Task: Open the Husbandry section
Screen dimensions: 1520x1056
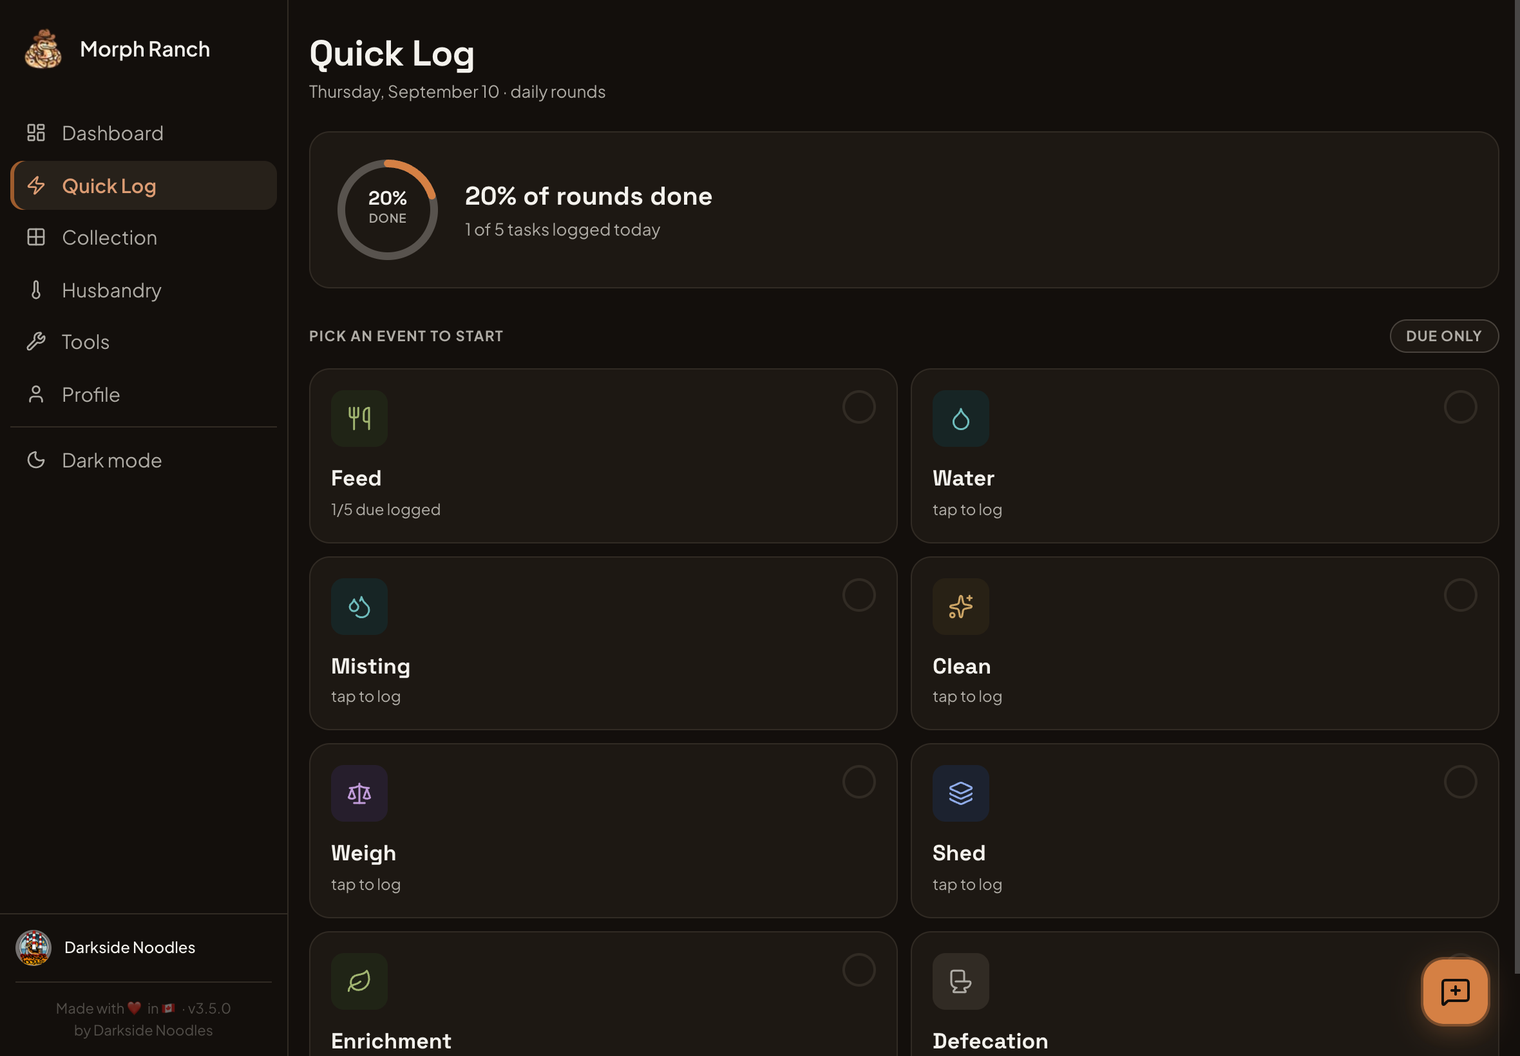Action: 143,290
